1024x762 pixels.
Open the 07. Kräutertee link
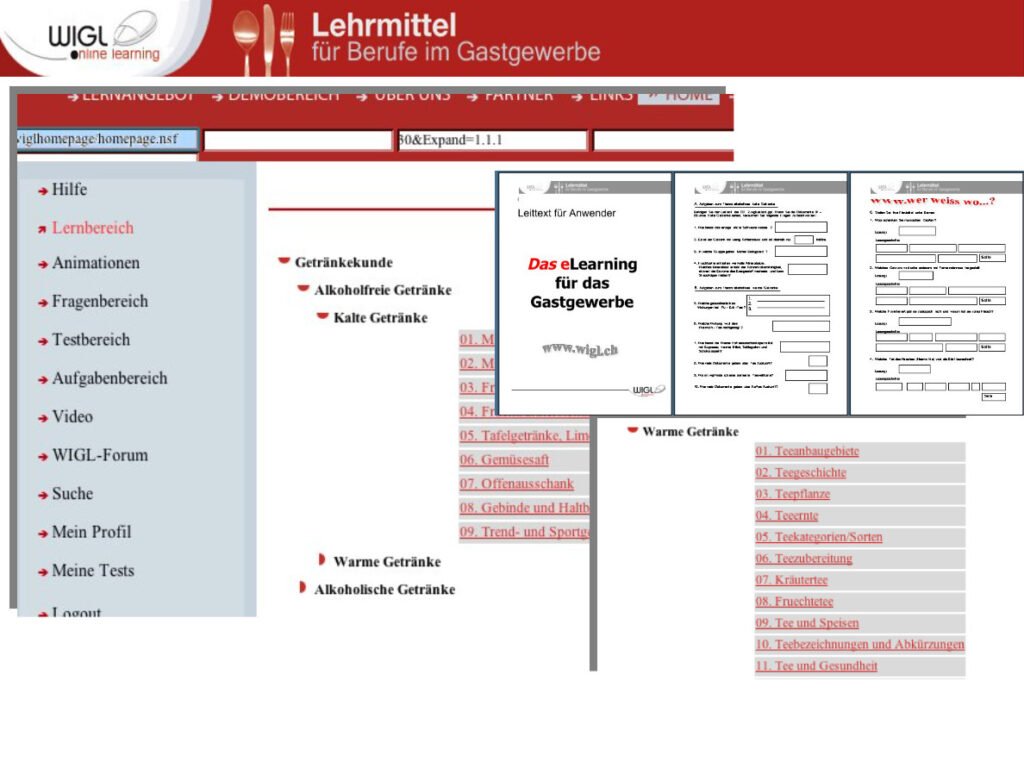coord(792,580)
